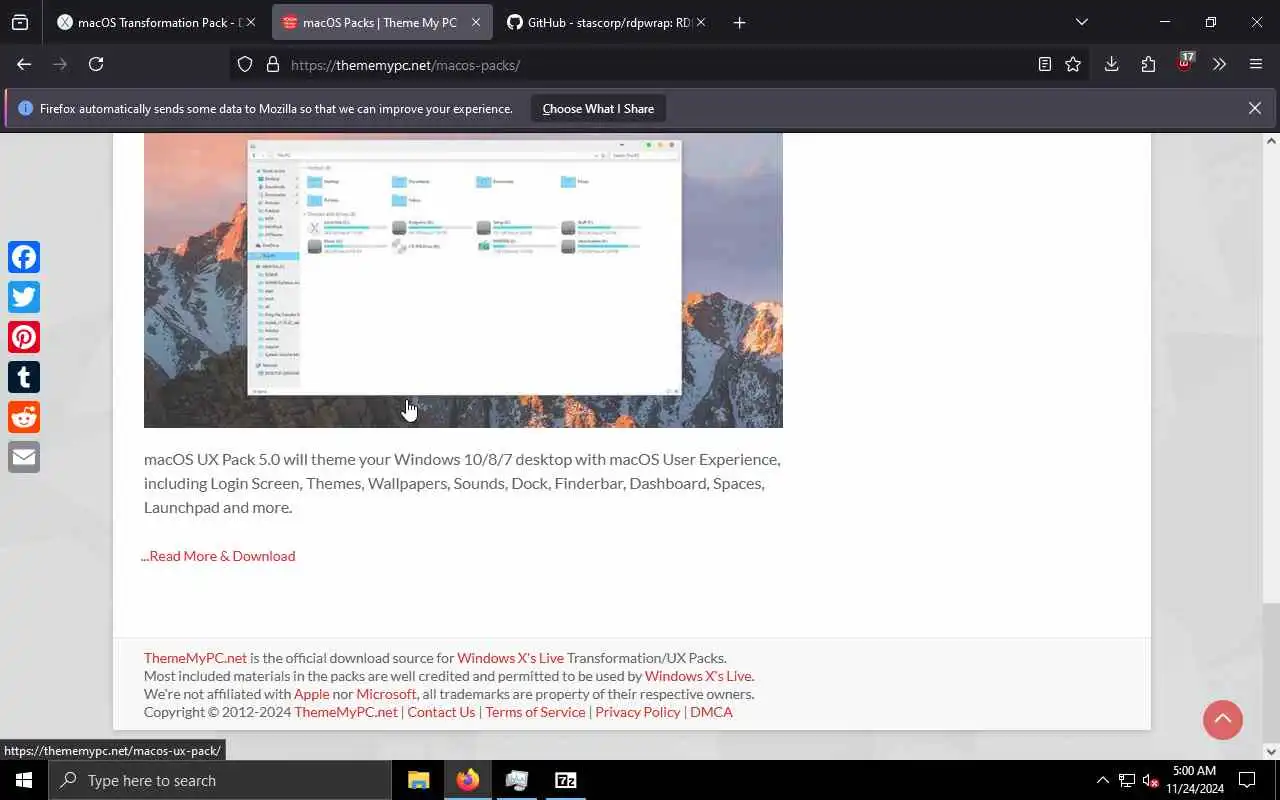Screen dimensions: 1280x800
Task: Share page on Pinterest
Action: click(24, 337)
